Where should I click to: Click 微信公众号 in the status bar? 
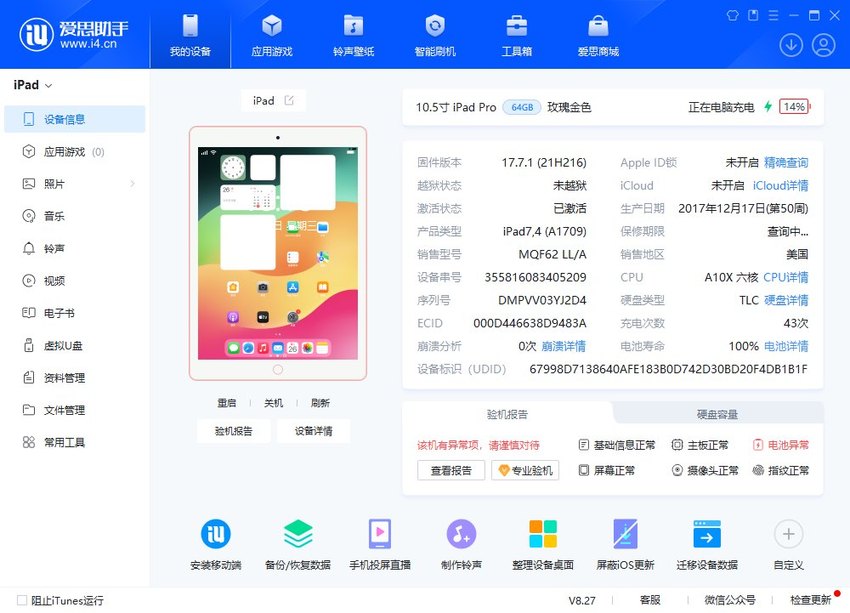click(x=730, y=600)
